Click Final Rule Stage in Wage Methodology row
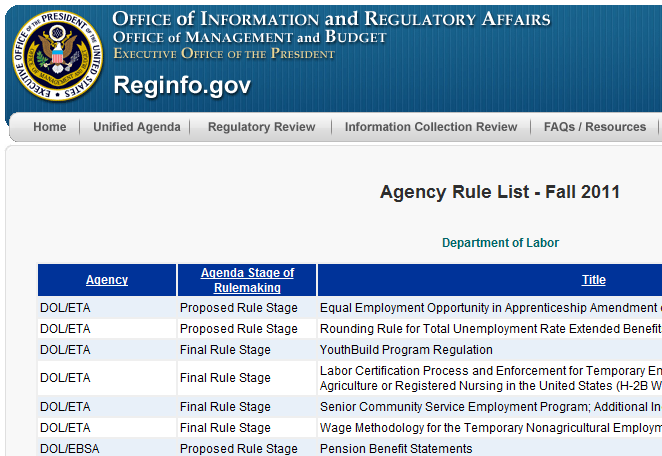 pyautogui.click(x=225, y=428)
